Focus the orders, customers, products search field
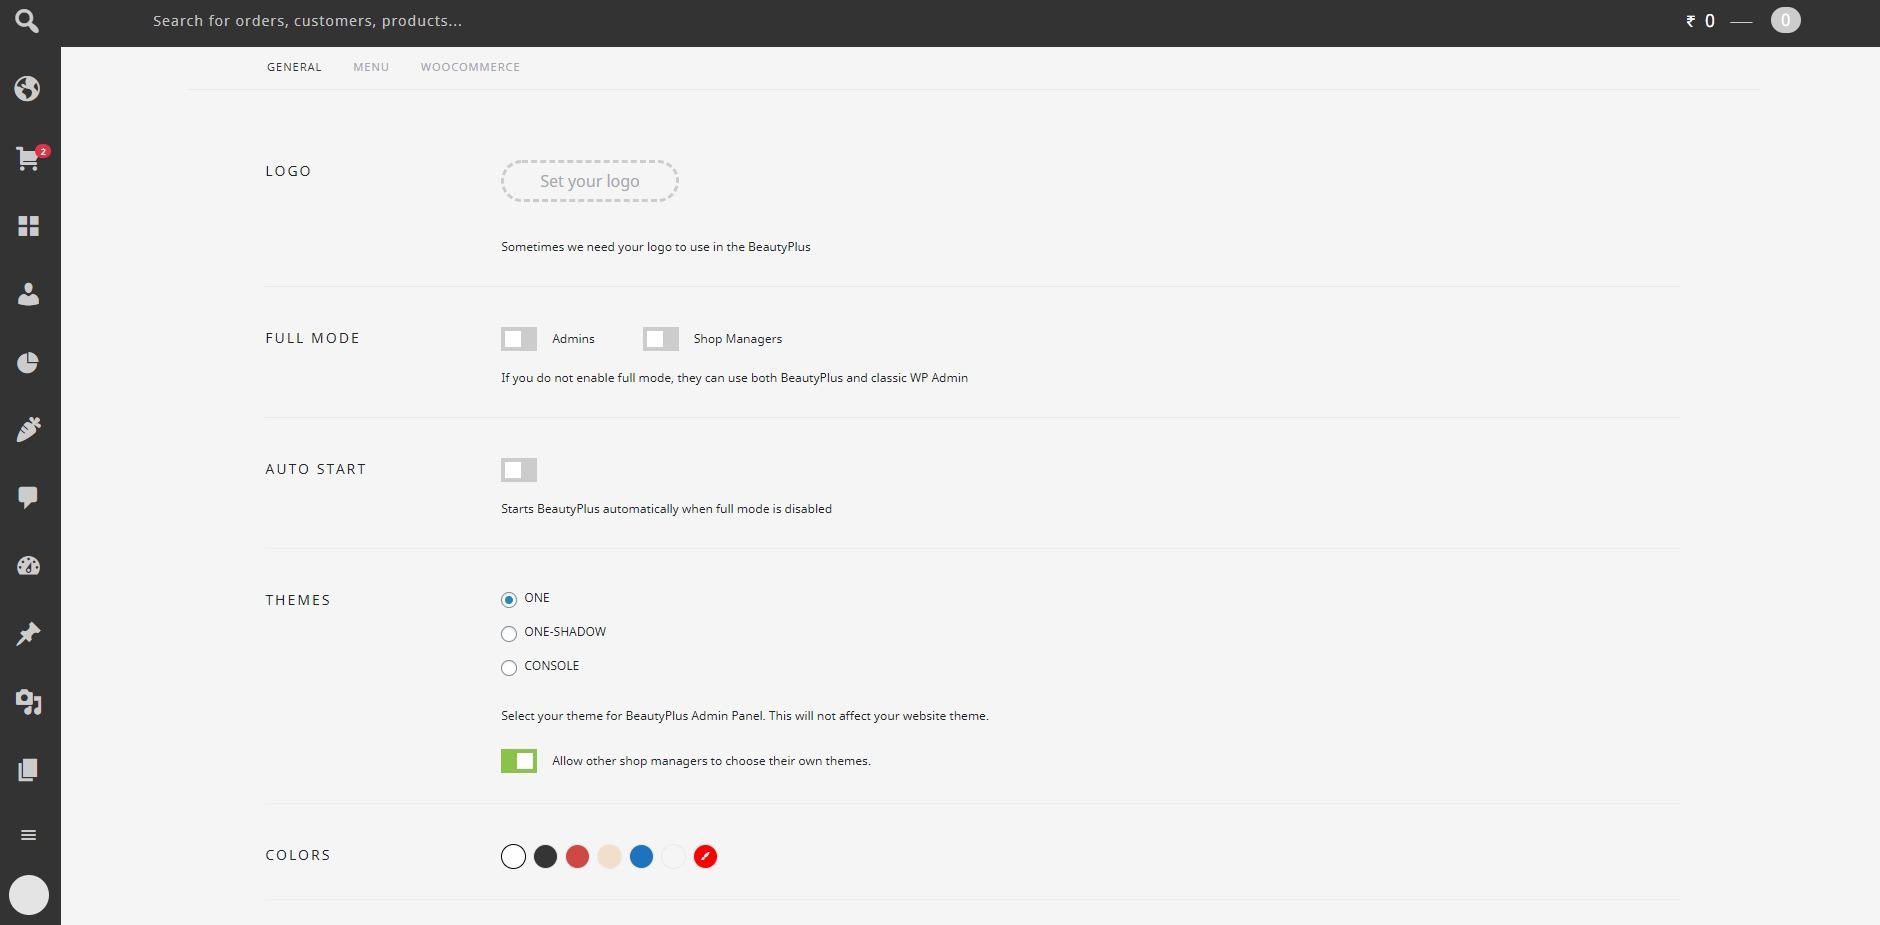 [x=307, y=21]
